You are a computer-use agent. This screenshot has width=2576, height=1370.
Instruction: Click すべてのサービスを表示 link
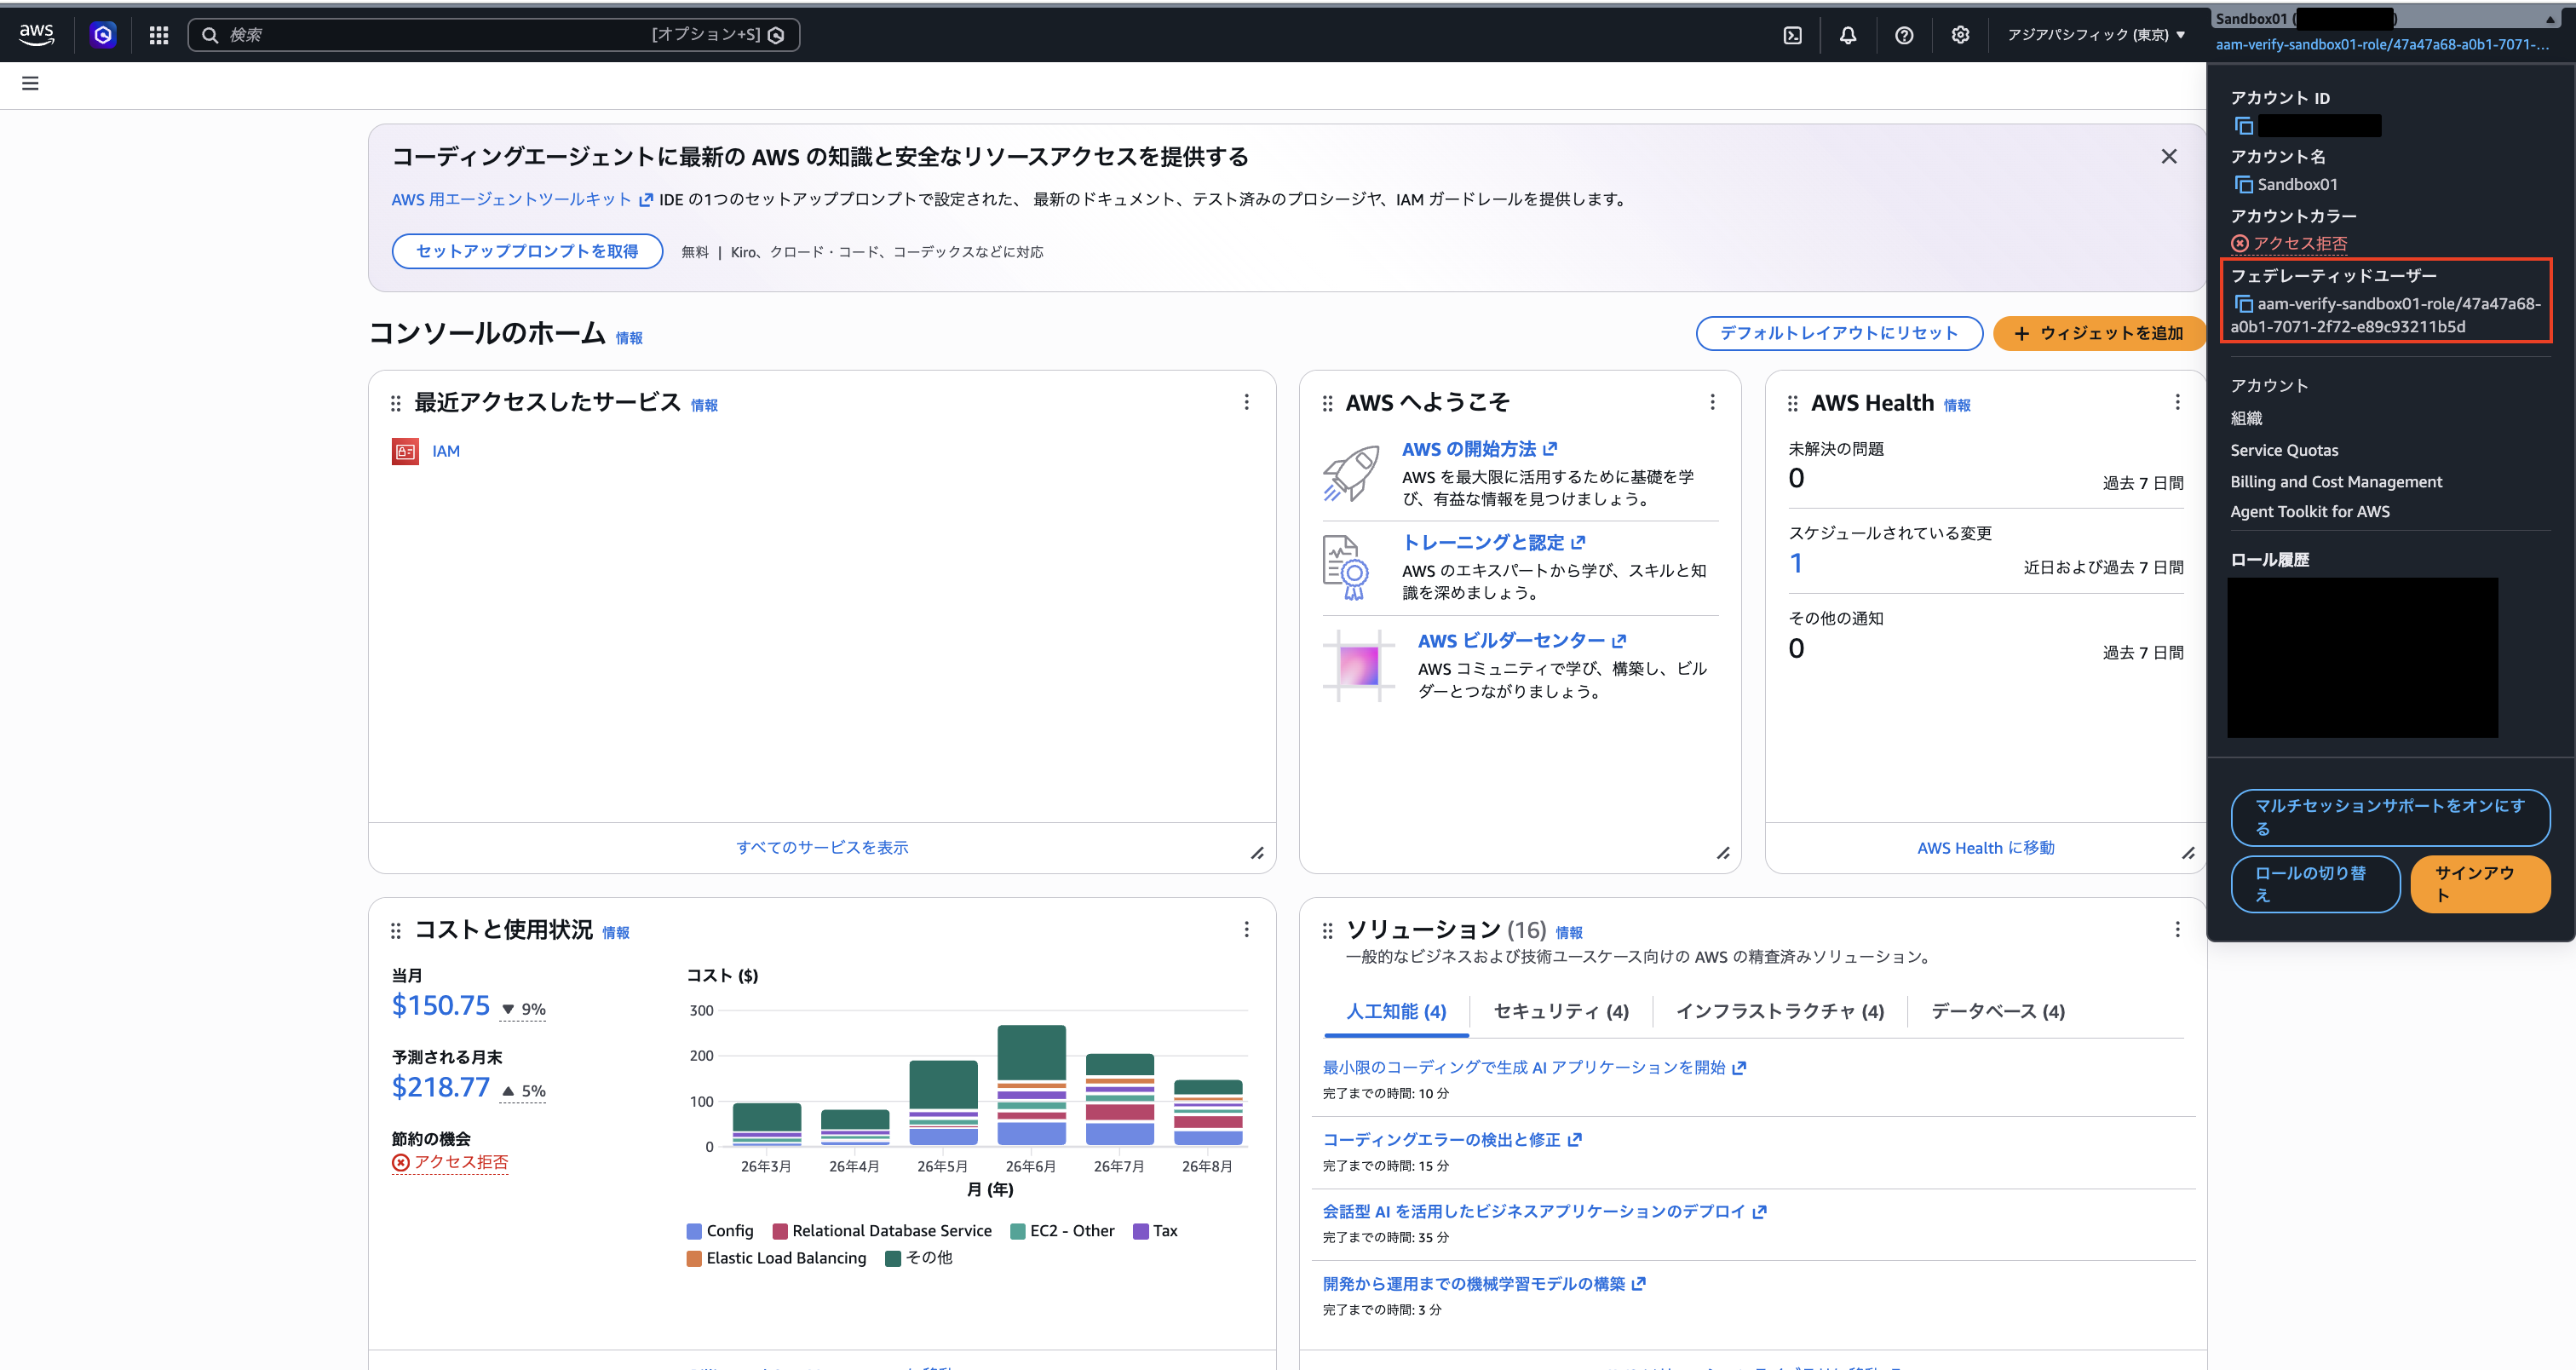coord(822,847)
